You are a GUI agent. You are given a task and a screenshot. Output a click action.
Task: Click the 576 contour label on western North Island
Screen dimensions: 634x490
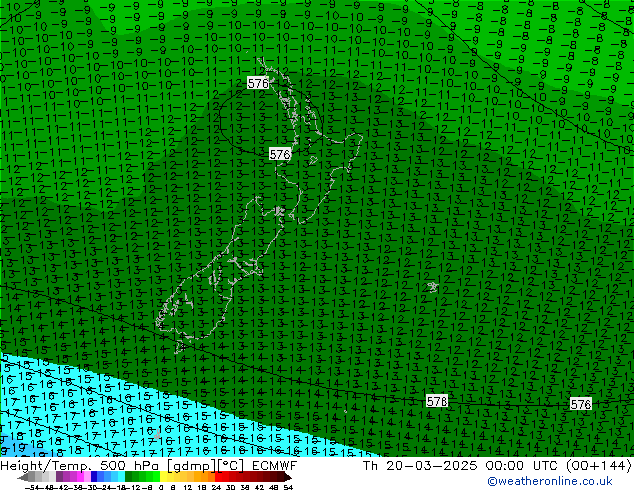(x=280, y=154)
